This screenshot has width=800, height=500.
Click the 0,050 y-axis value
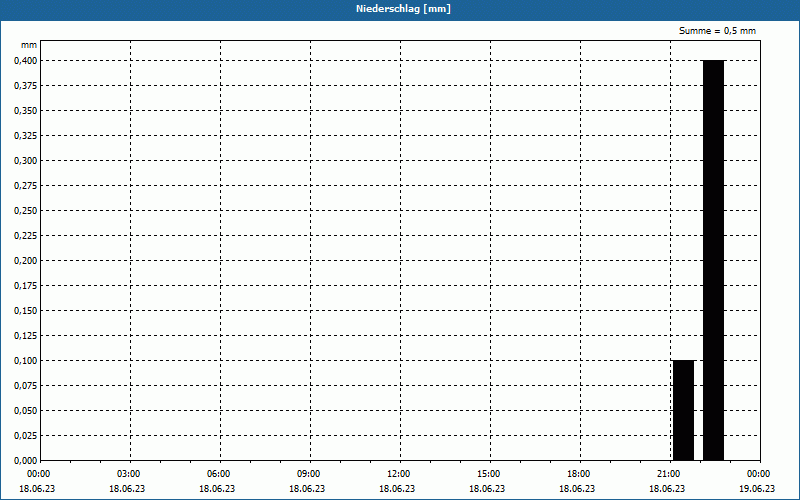pos(26,411)
